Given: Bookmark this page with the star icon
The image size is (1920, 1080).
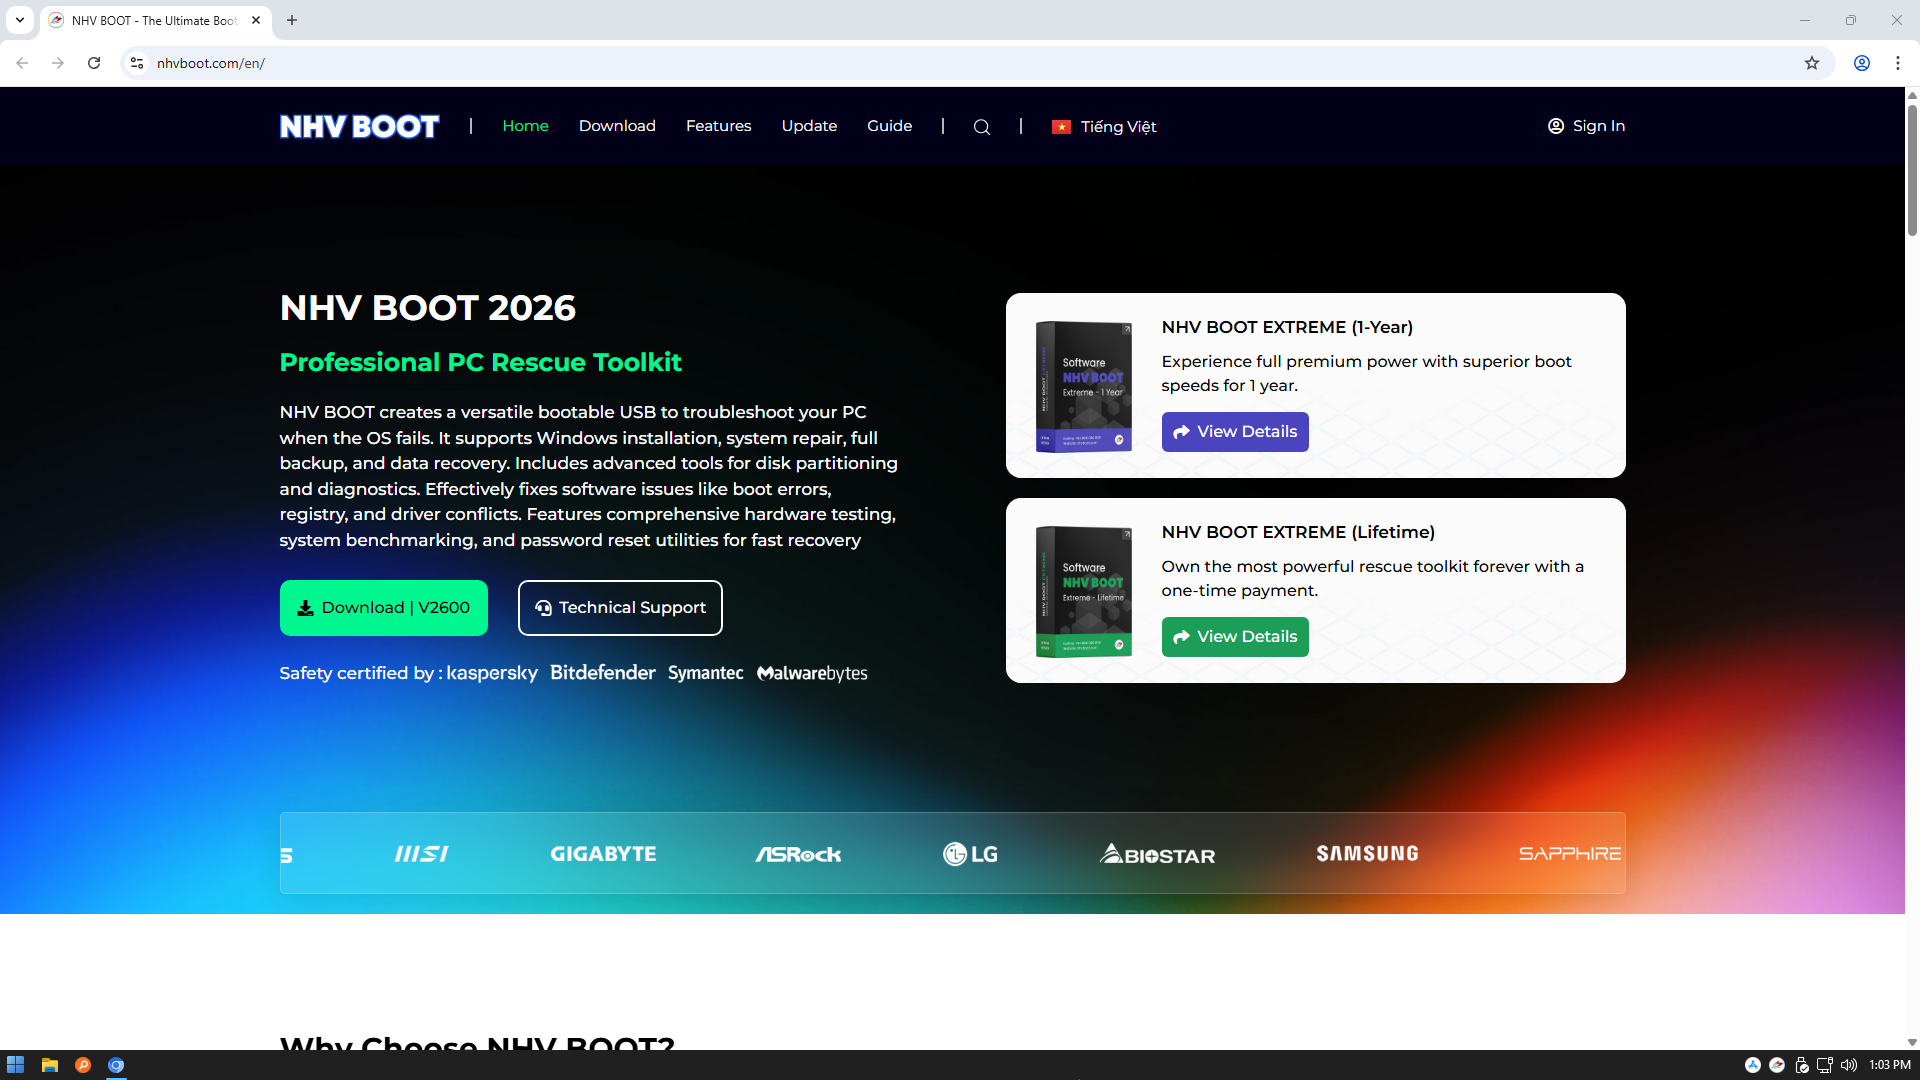Looking at the screenshot, I should click(1812, 63).
